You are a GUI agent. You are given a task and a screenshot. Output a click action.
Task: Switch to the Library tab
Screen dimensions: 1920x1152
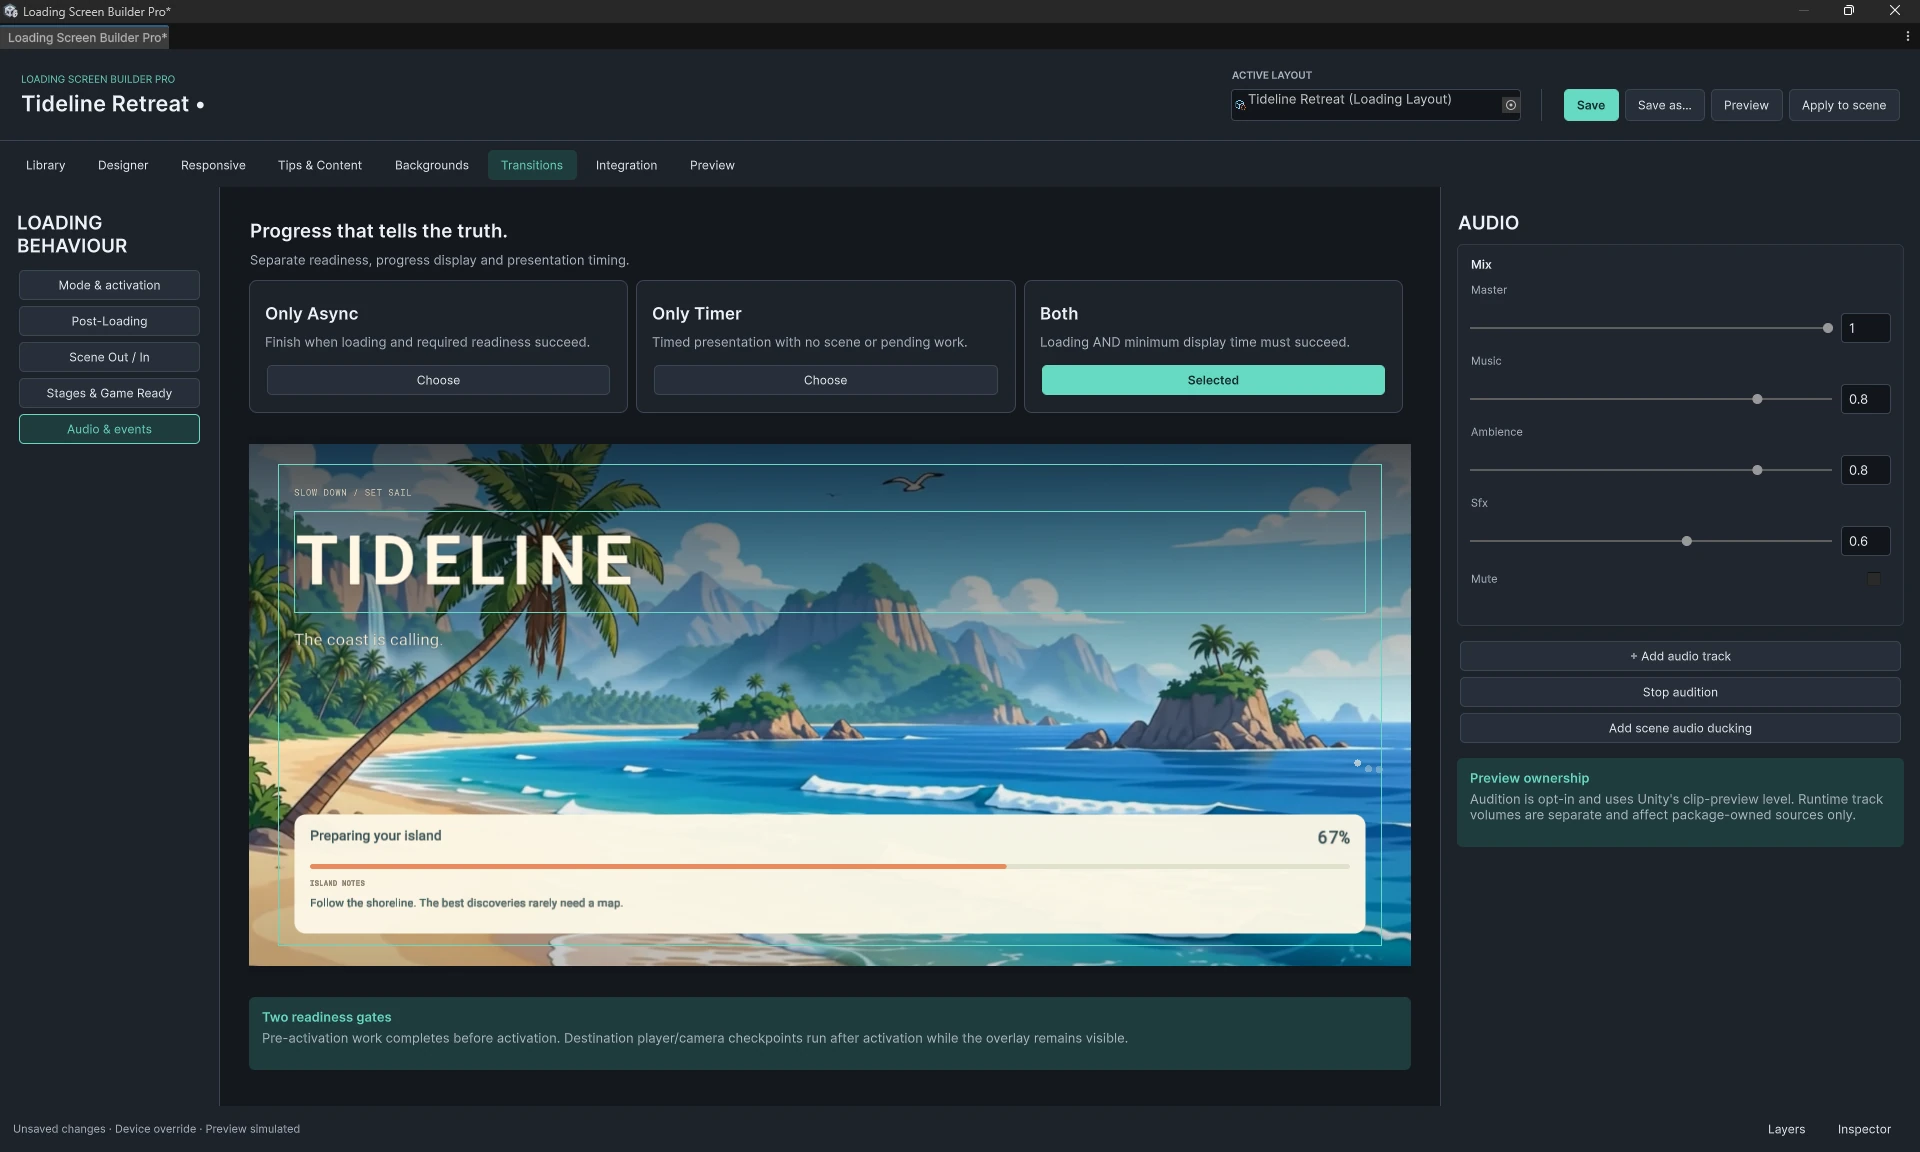45,165
